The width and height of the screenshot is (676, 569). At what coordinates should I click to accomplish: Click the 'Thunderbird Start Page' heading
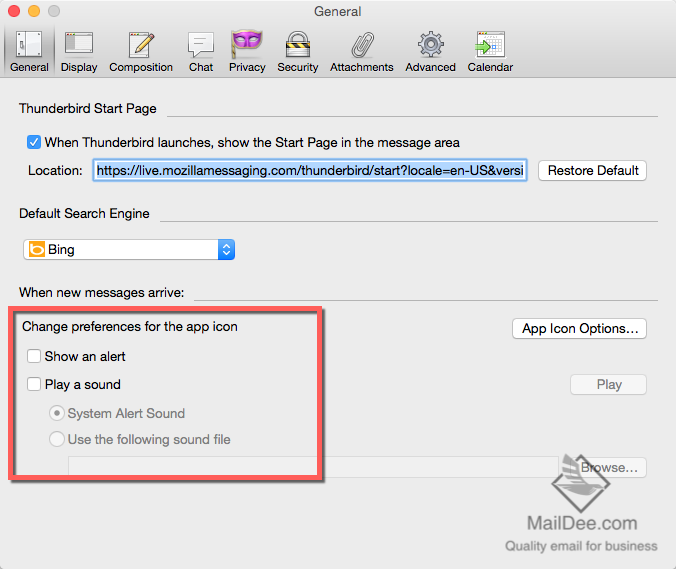pyautogui.click(x=88, y=109)
